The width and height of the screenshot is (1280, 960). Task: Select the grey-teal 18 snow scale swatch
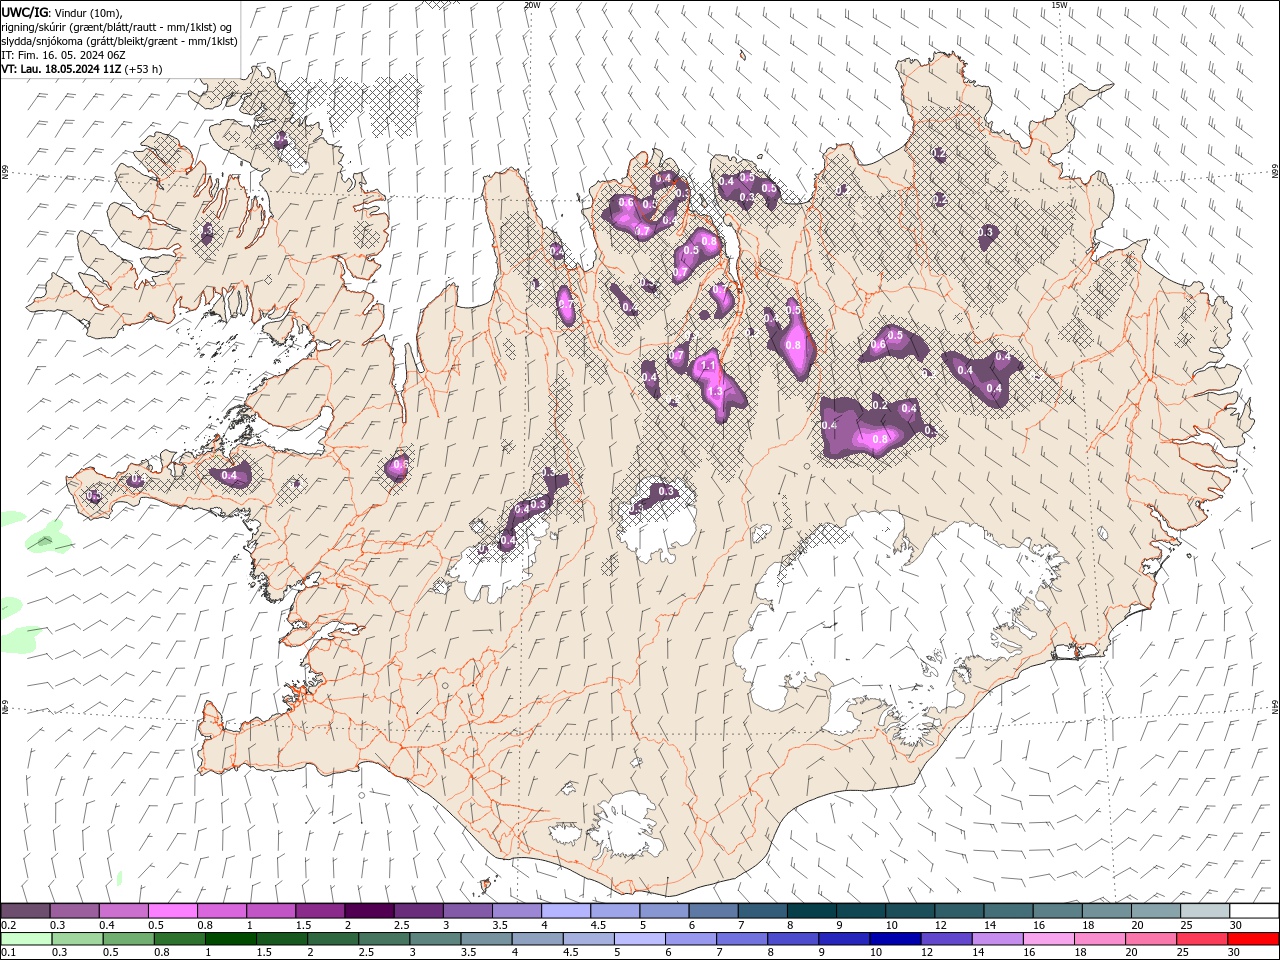(1107, 910)
